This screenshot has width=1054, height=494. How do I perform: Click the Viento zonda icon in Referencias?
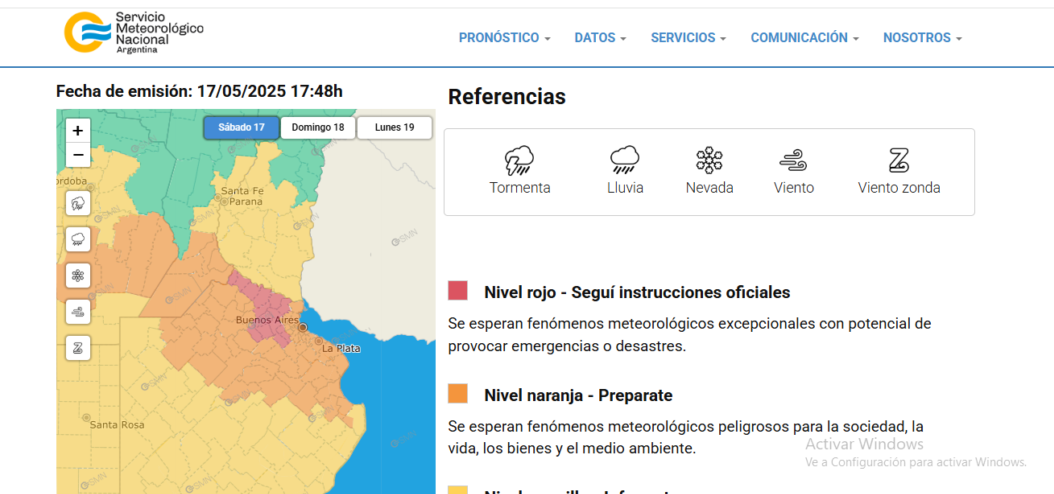(x=898, y=160)
